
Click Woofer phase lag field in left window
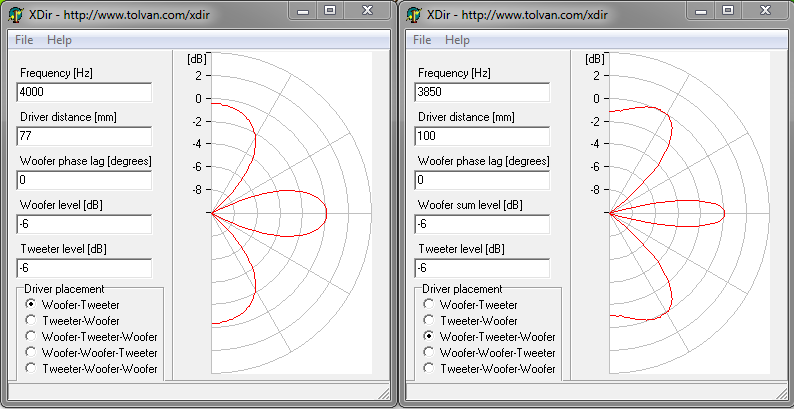[84, 180]
